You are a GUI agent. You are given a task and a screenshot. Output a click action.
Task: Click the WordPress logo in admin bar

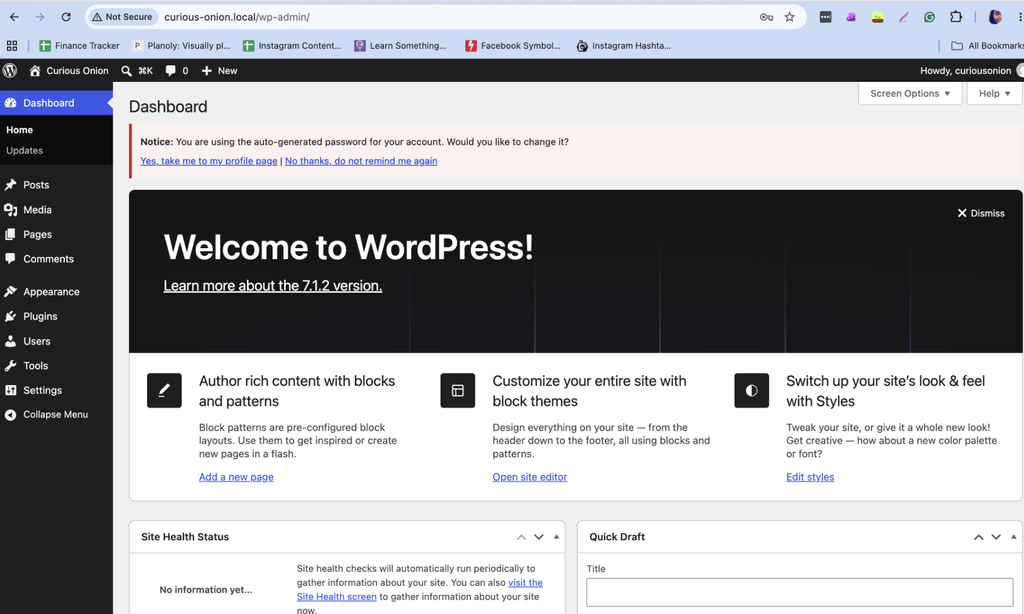pyautogui.click(x=10, y=71)
